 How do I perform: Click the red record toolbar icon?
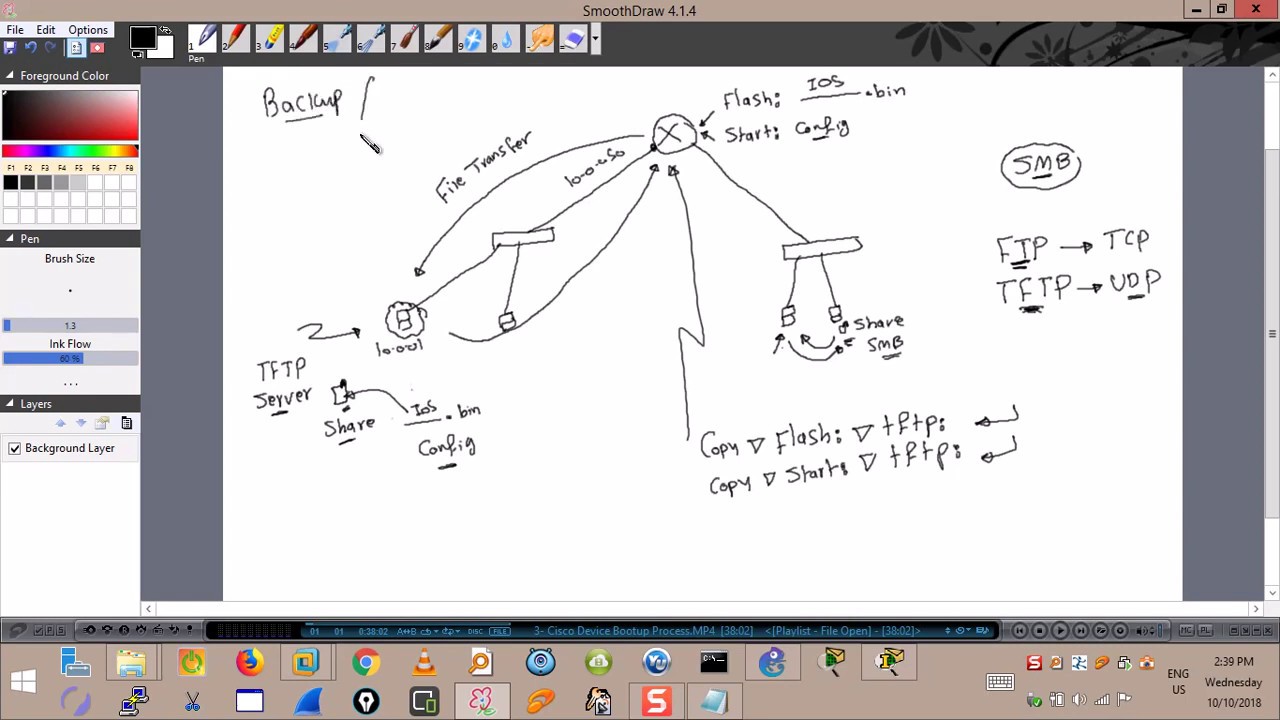click(97, 47)
